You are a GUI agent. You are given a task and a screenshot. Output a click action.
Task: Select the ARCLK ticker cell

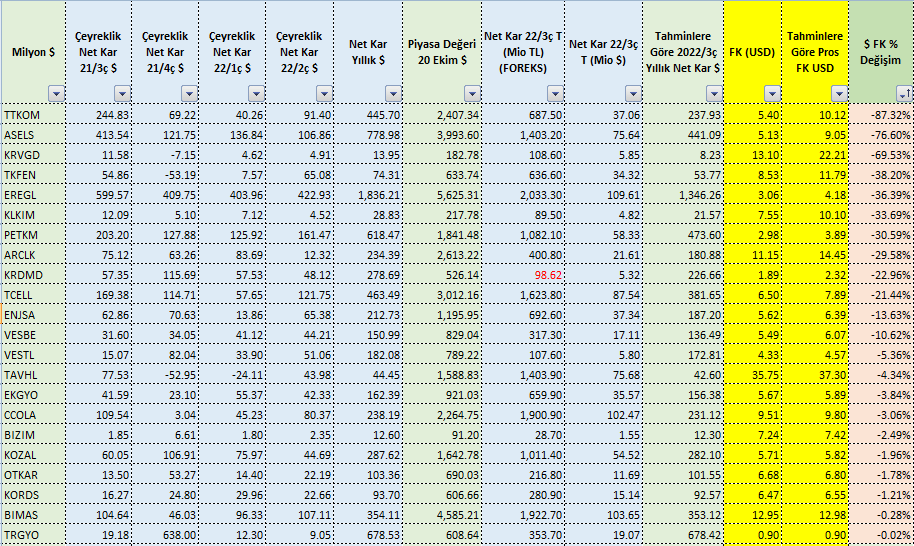33,255
